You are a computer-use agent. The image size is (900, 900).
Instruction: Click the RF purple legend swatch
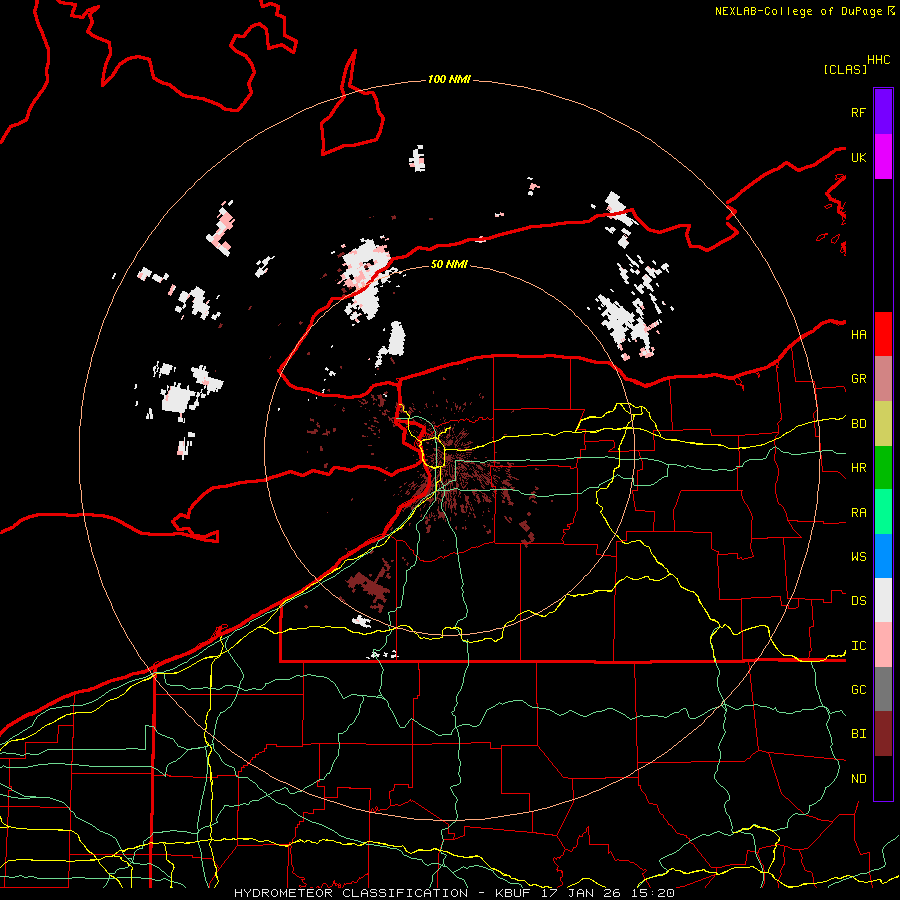click(883, 112)
